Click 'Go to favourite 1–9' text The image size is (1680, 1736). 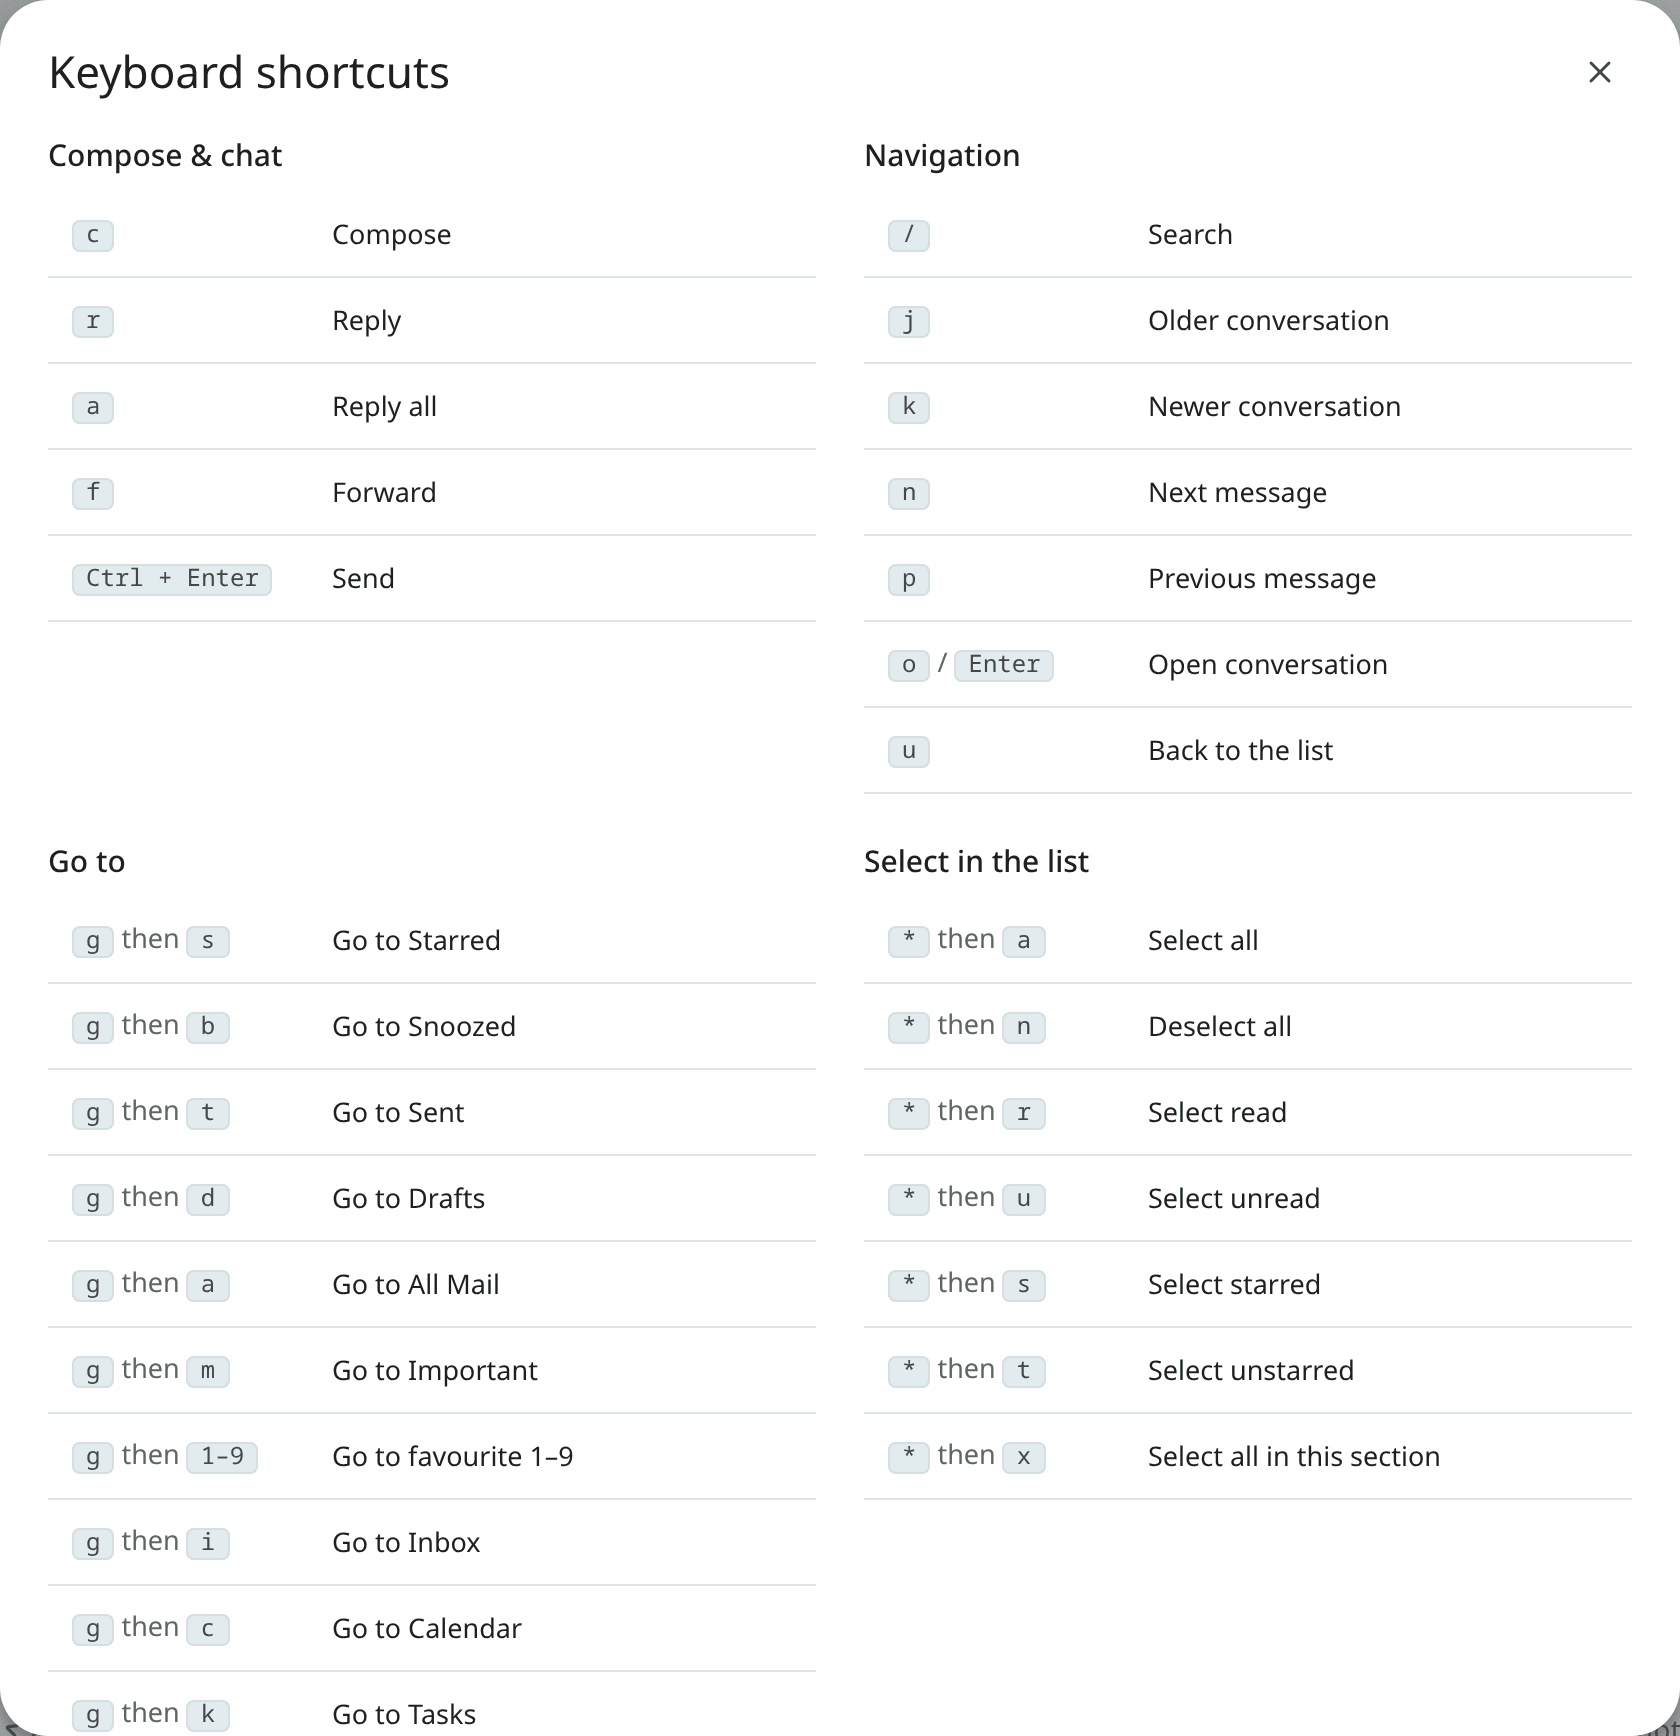(x=452, y=1457)
